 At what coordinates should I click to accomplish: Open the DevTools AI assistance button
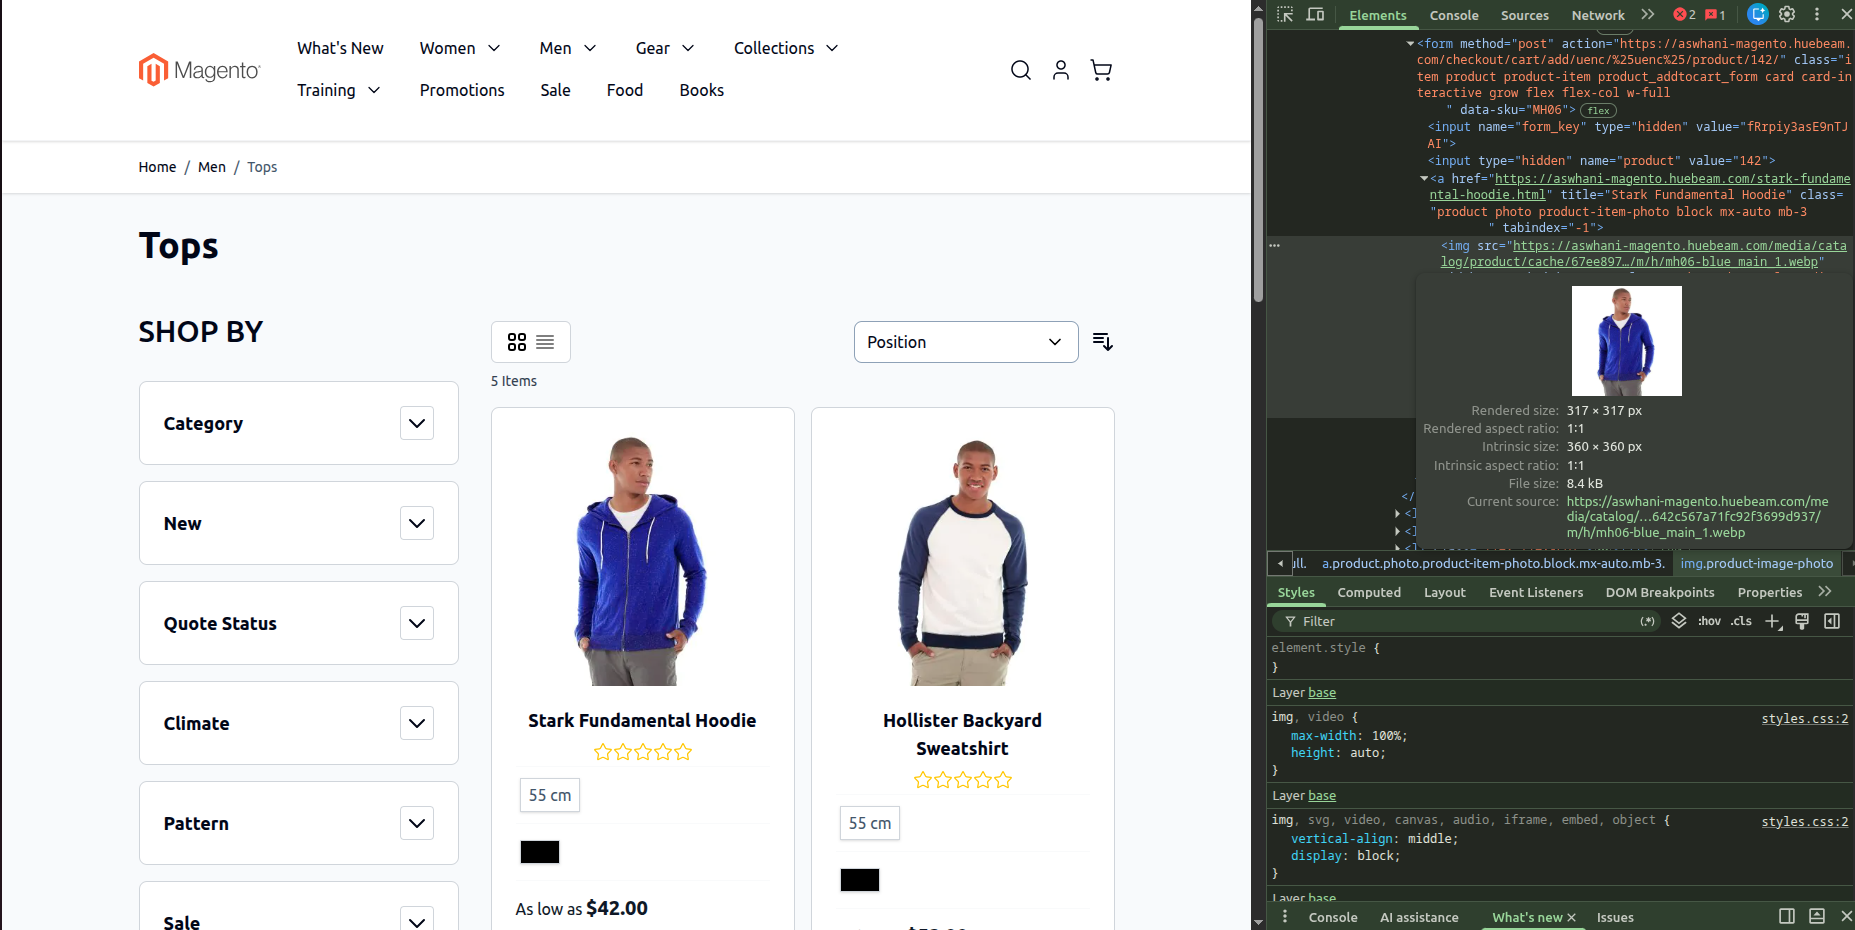(x=1758, y=14)
